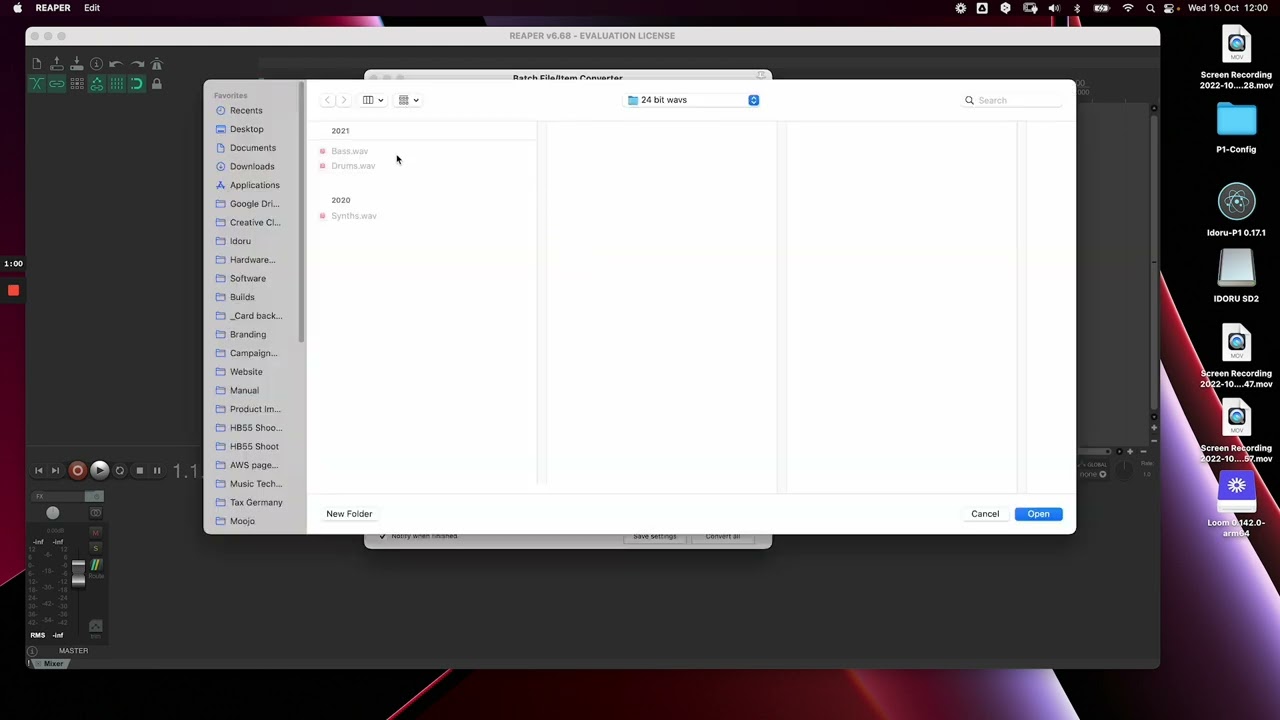Open Control Center icon in menu bar
The width and height of the screenshot is (1280, 720).
1170,8
